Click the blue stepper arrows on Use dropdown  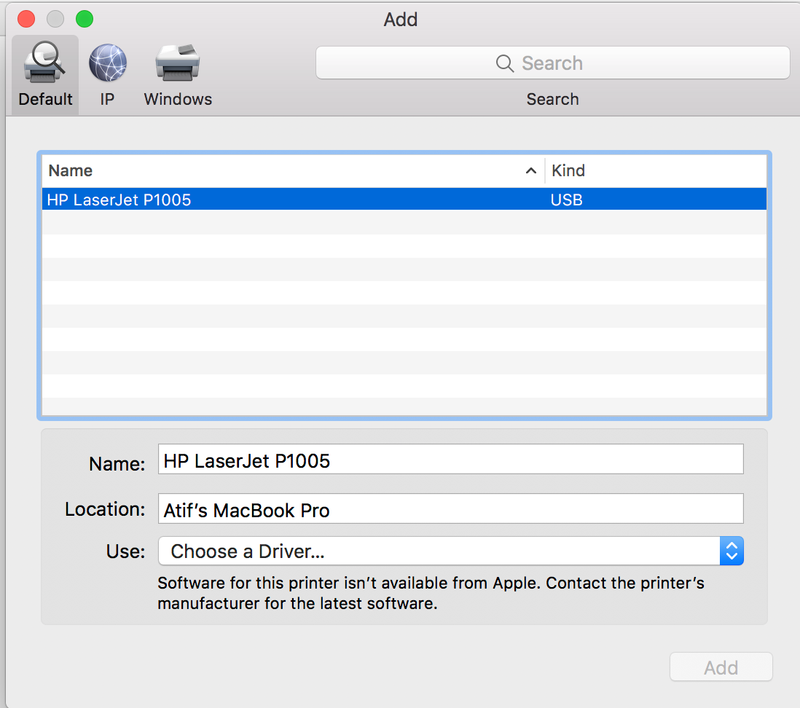tap(732, 551)
